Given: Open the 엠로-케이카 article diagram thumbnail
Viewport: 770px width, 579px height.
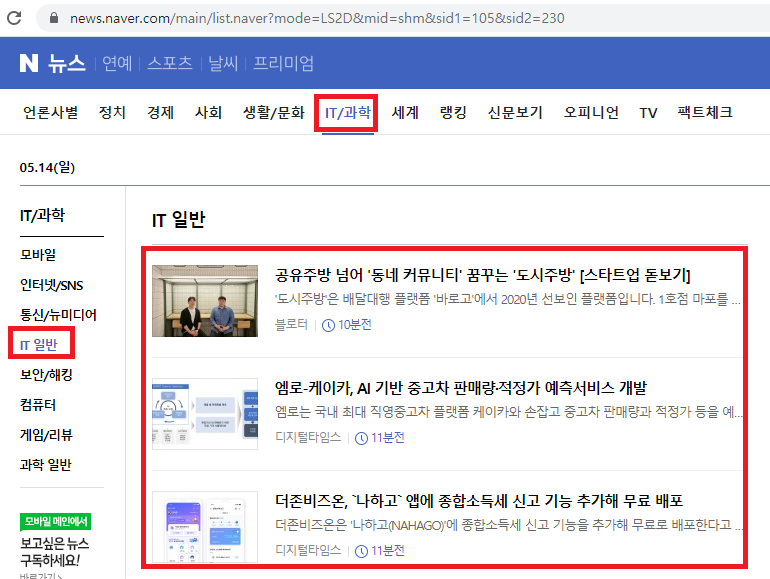Looking at the screenshot, I should 205,414.
